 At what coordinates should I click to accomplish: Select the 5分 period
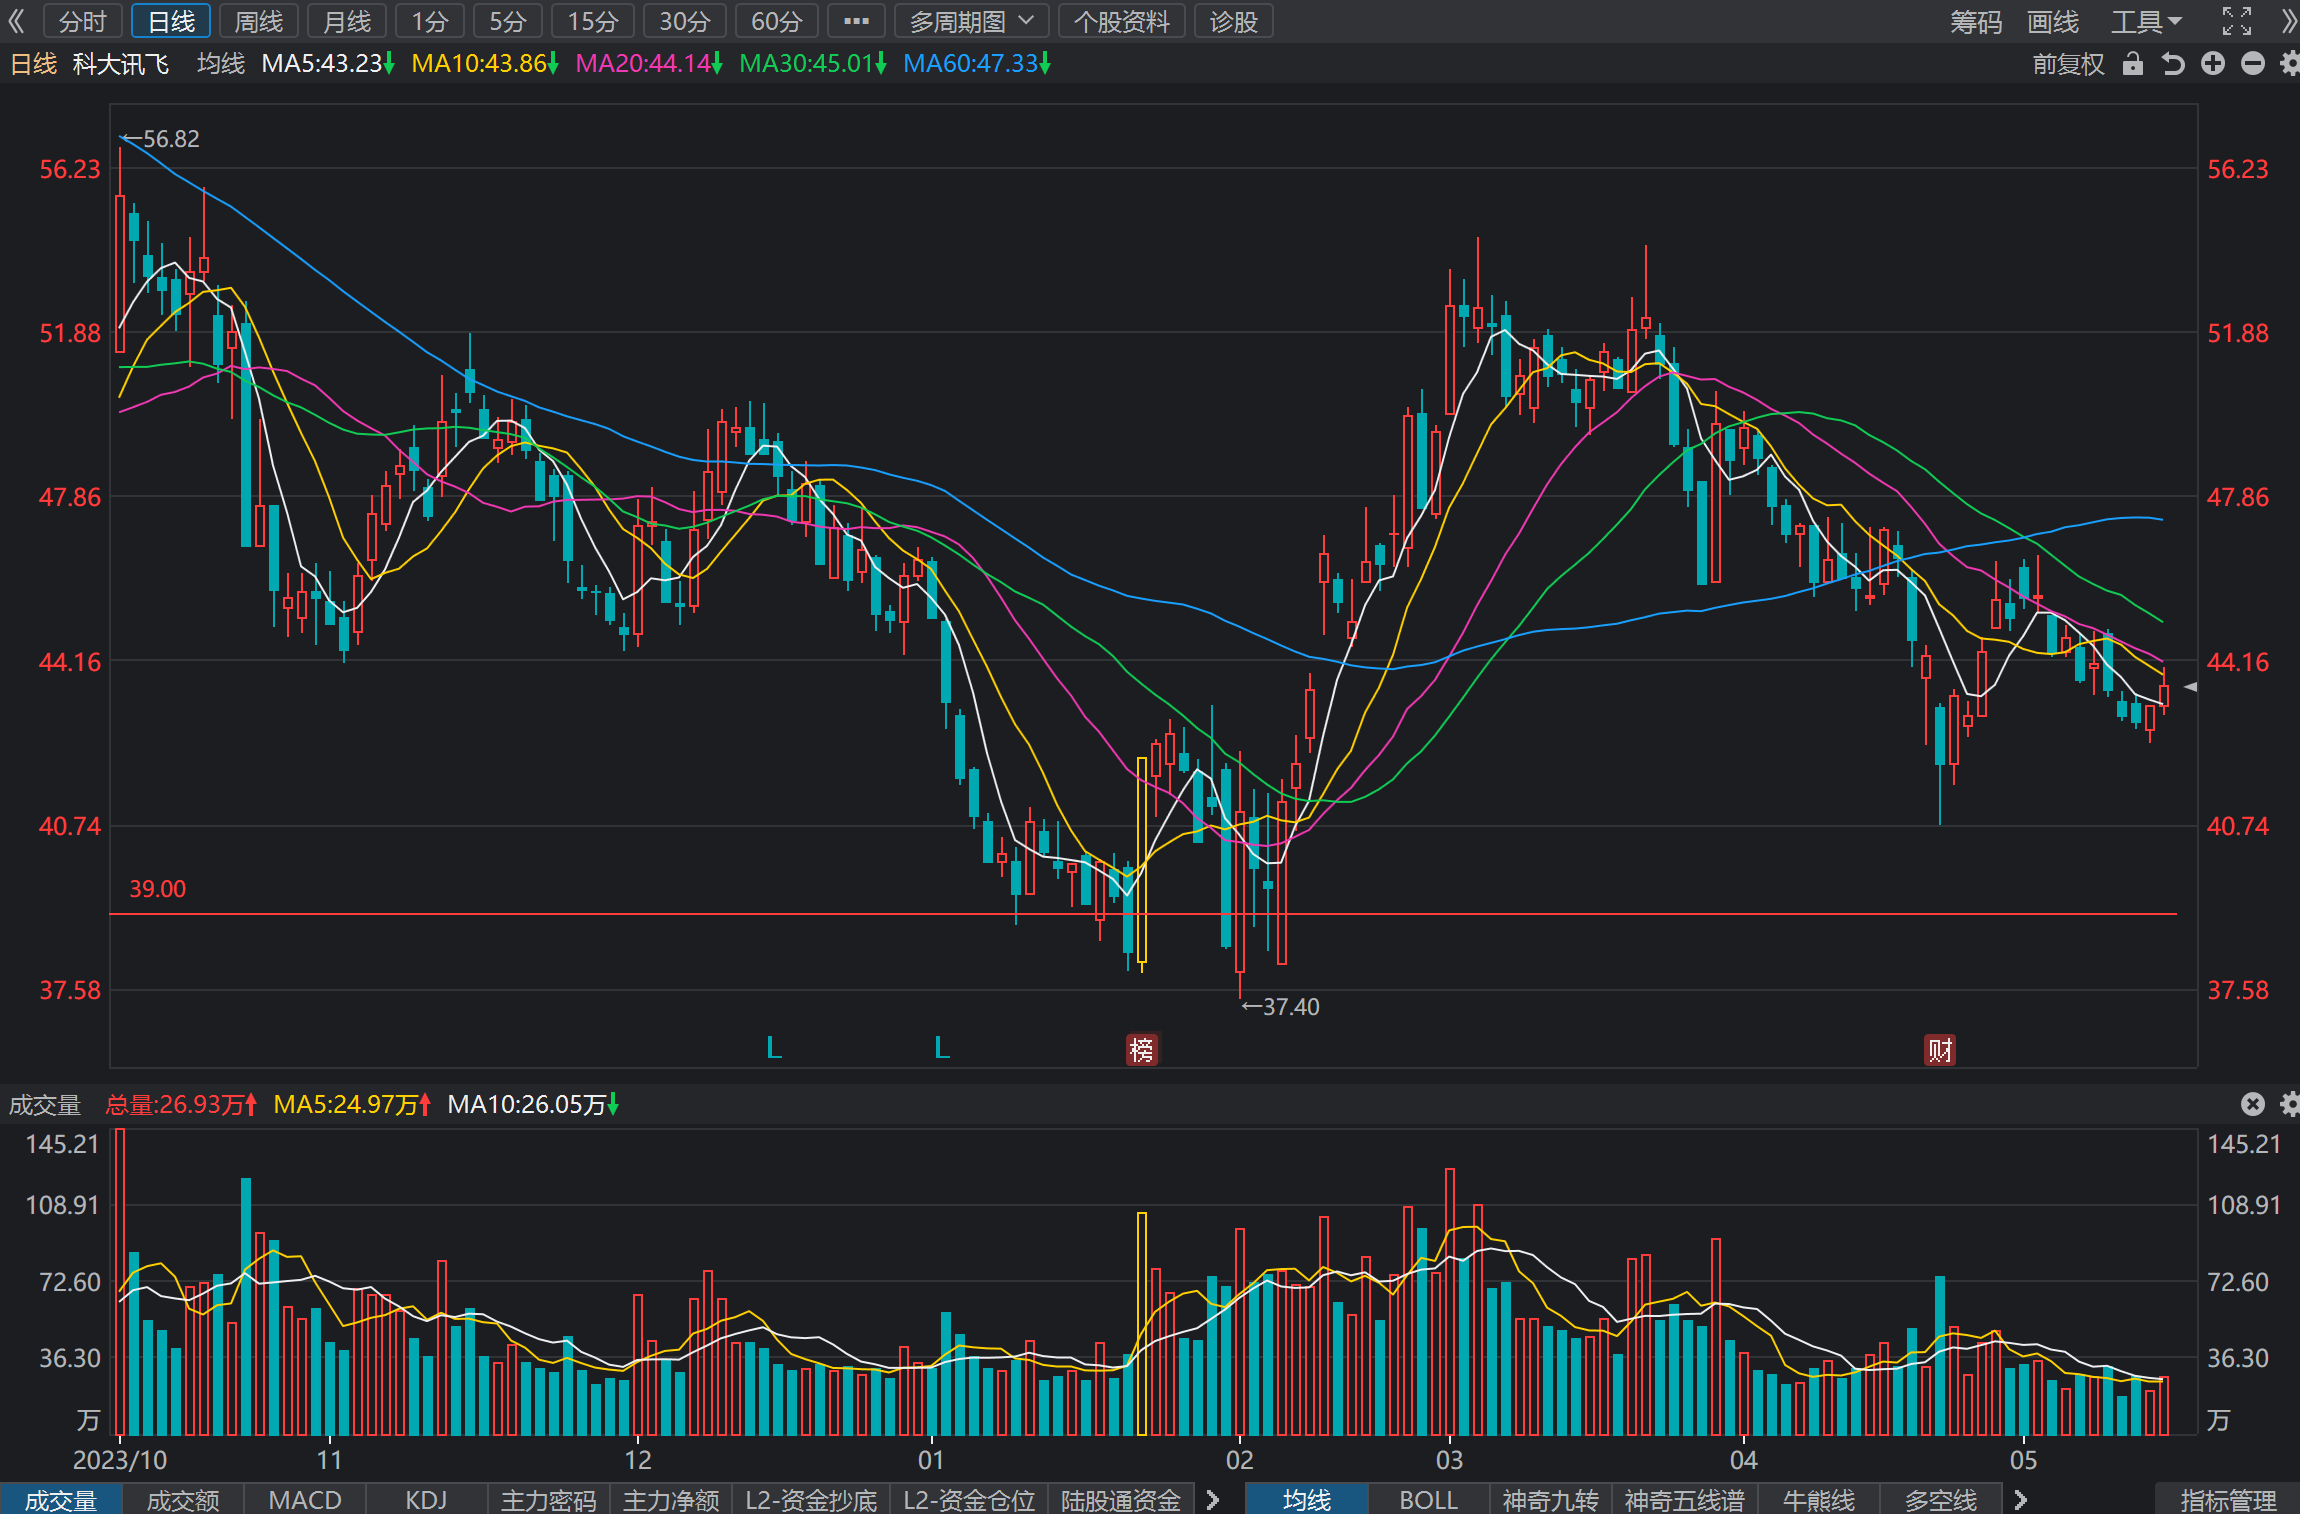coord(508,21)
